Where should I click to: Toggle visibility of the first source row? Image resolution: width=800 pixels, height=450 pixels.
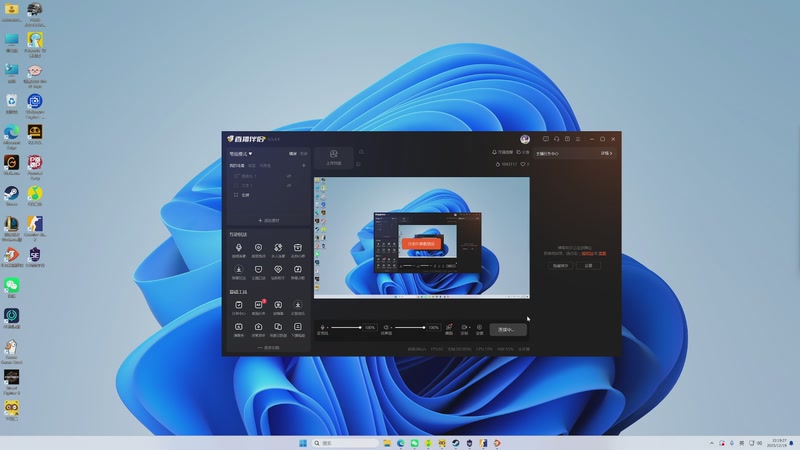289,176
